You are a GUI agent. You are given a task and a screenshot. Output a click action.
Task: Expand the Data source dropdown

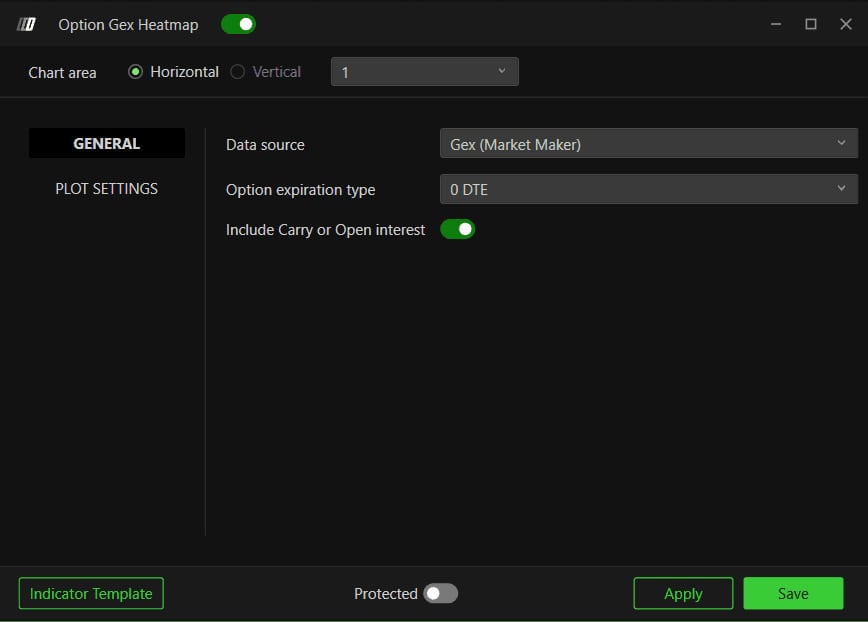point(649,144)
